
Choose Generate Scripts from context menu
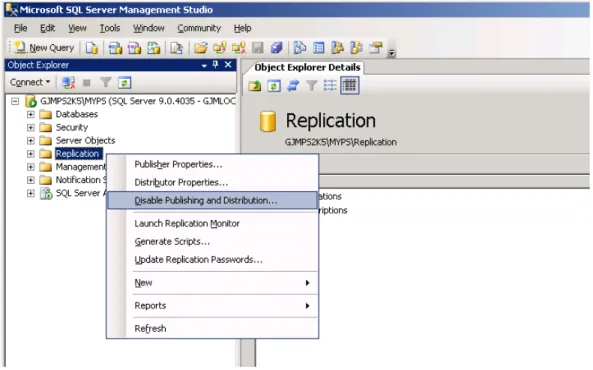[x=213, y=242]
